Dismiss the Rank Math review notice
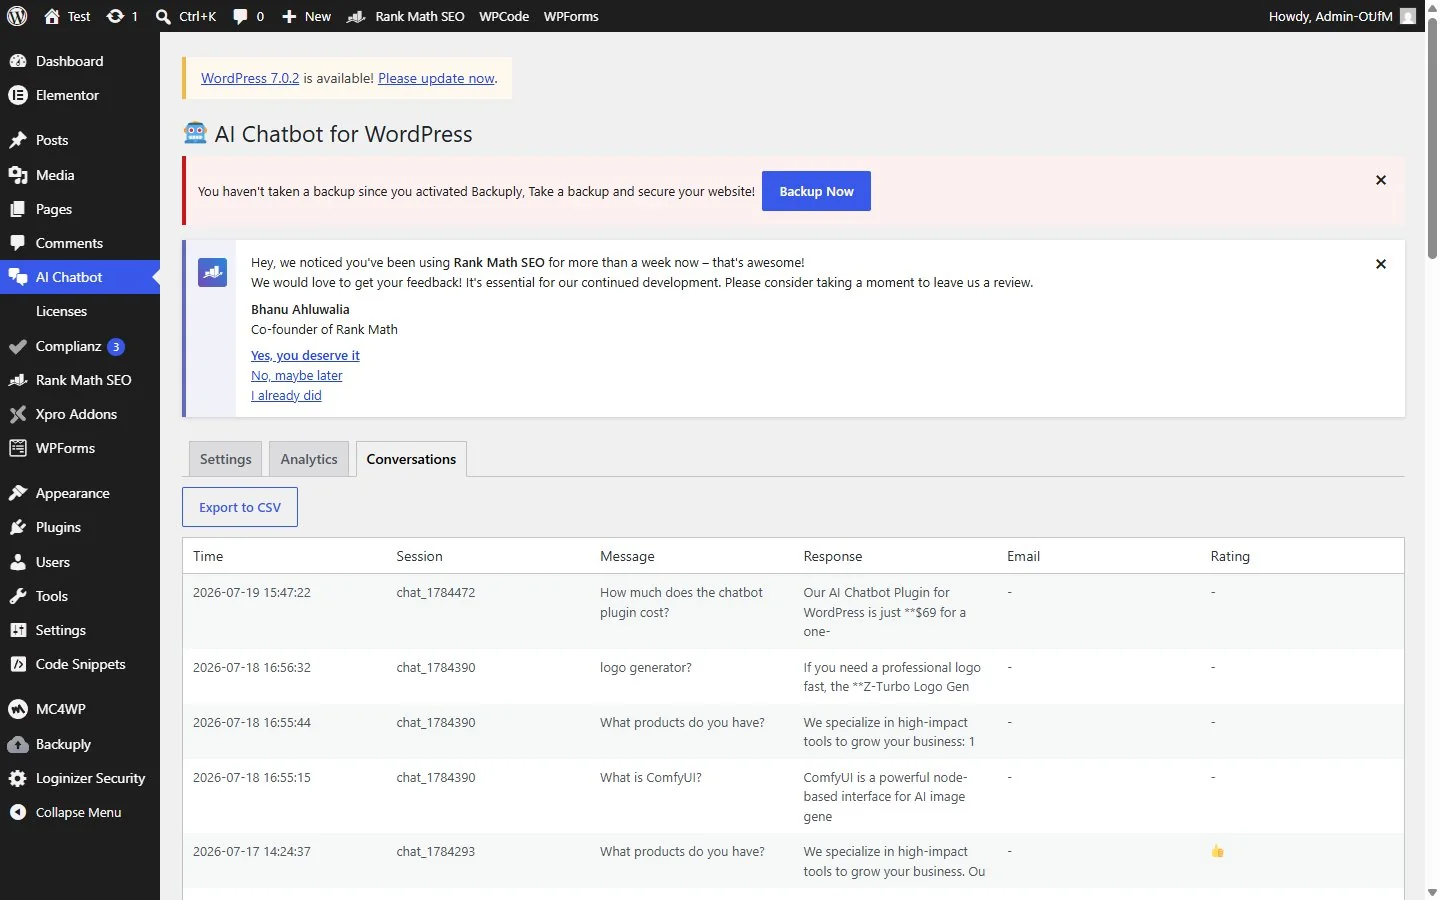1440x900 pixels. [1381, 264]
